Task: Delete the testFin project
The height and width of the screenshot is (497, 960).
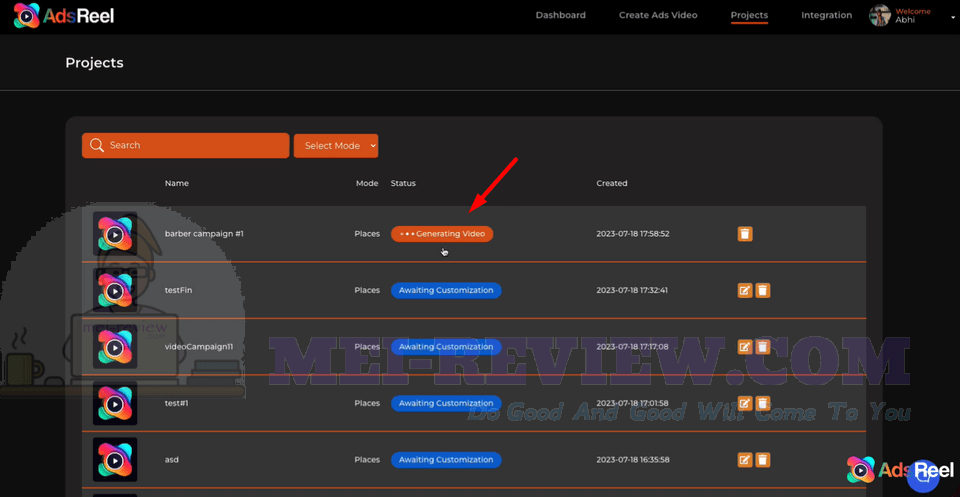Action: pyautogui.click(x=762, y=290)
